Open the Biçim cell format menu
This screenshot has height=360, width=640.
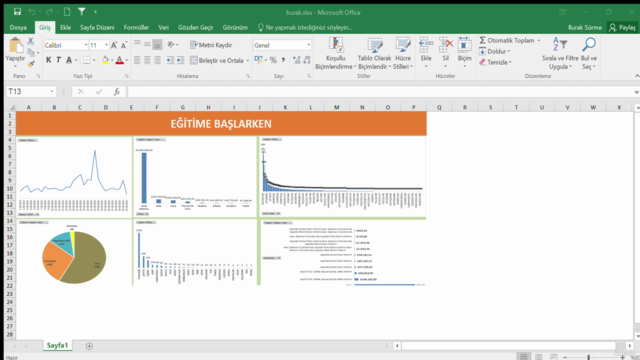(464, 53)
